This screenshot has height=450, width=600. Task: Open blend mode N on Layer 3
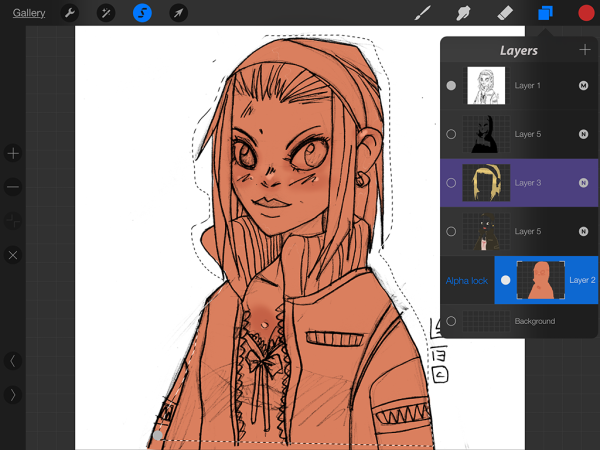coord(583,183)
